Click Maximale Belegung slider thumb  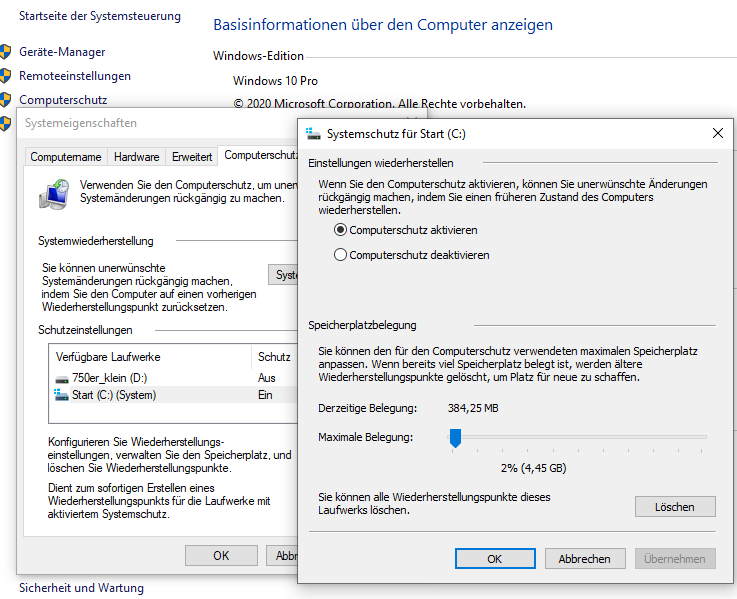pos(455,438)
